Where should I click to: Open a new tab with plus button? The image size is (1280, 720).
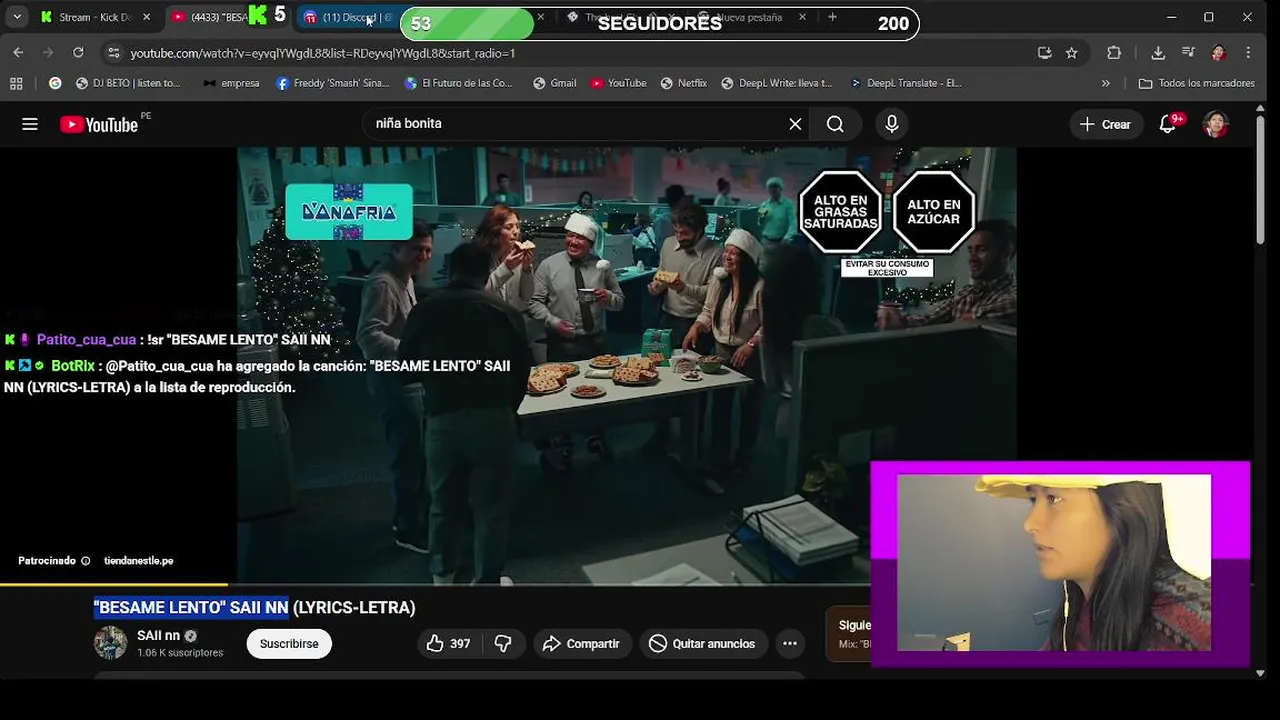832,17
